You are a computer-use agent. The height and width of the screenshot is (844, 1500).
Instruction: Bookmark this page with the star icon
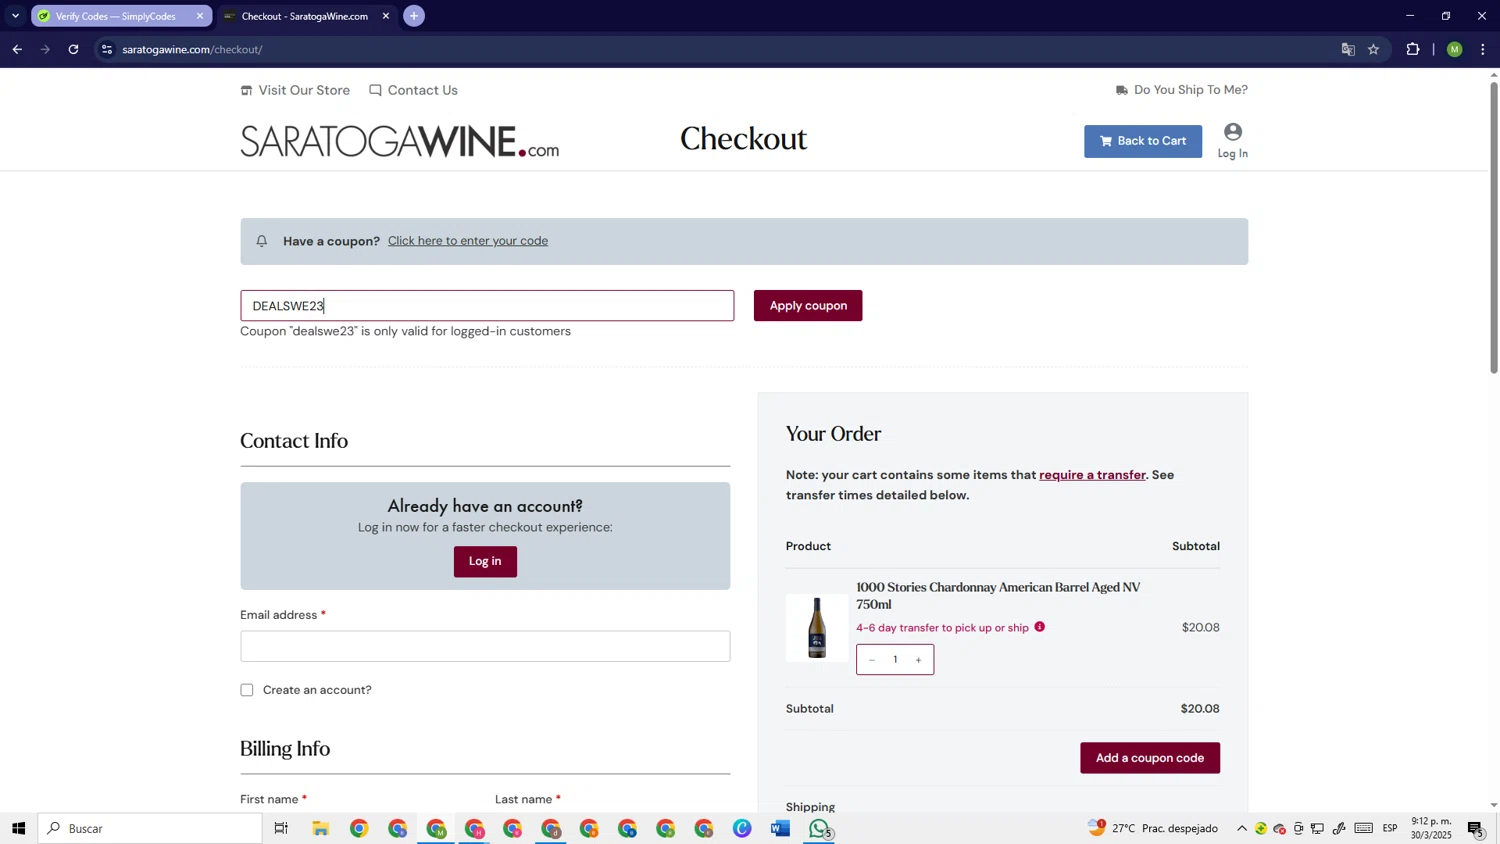[1374, 49]
